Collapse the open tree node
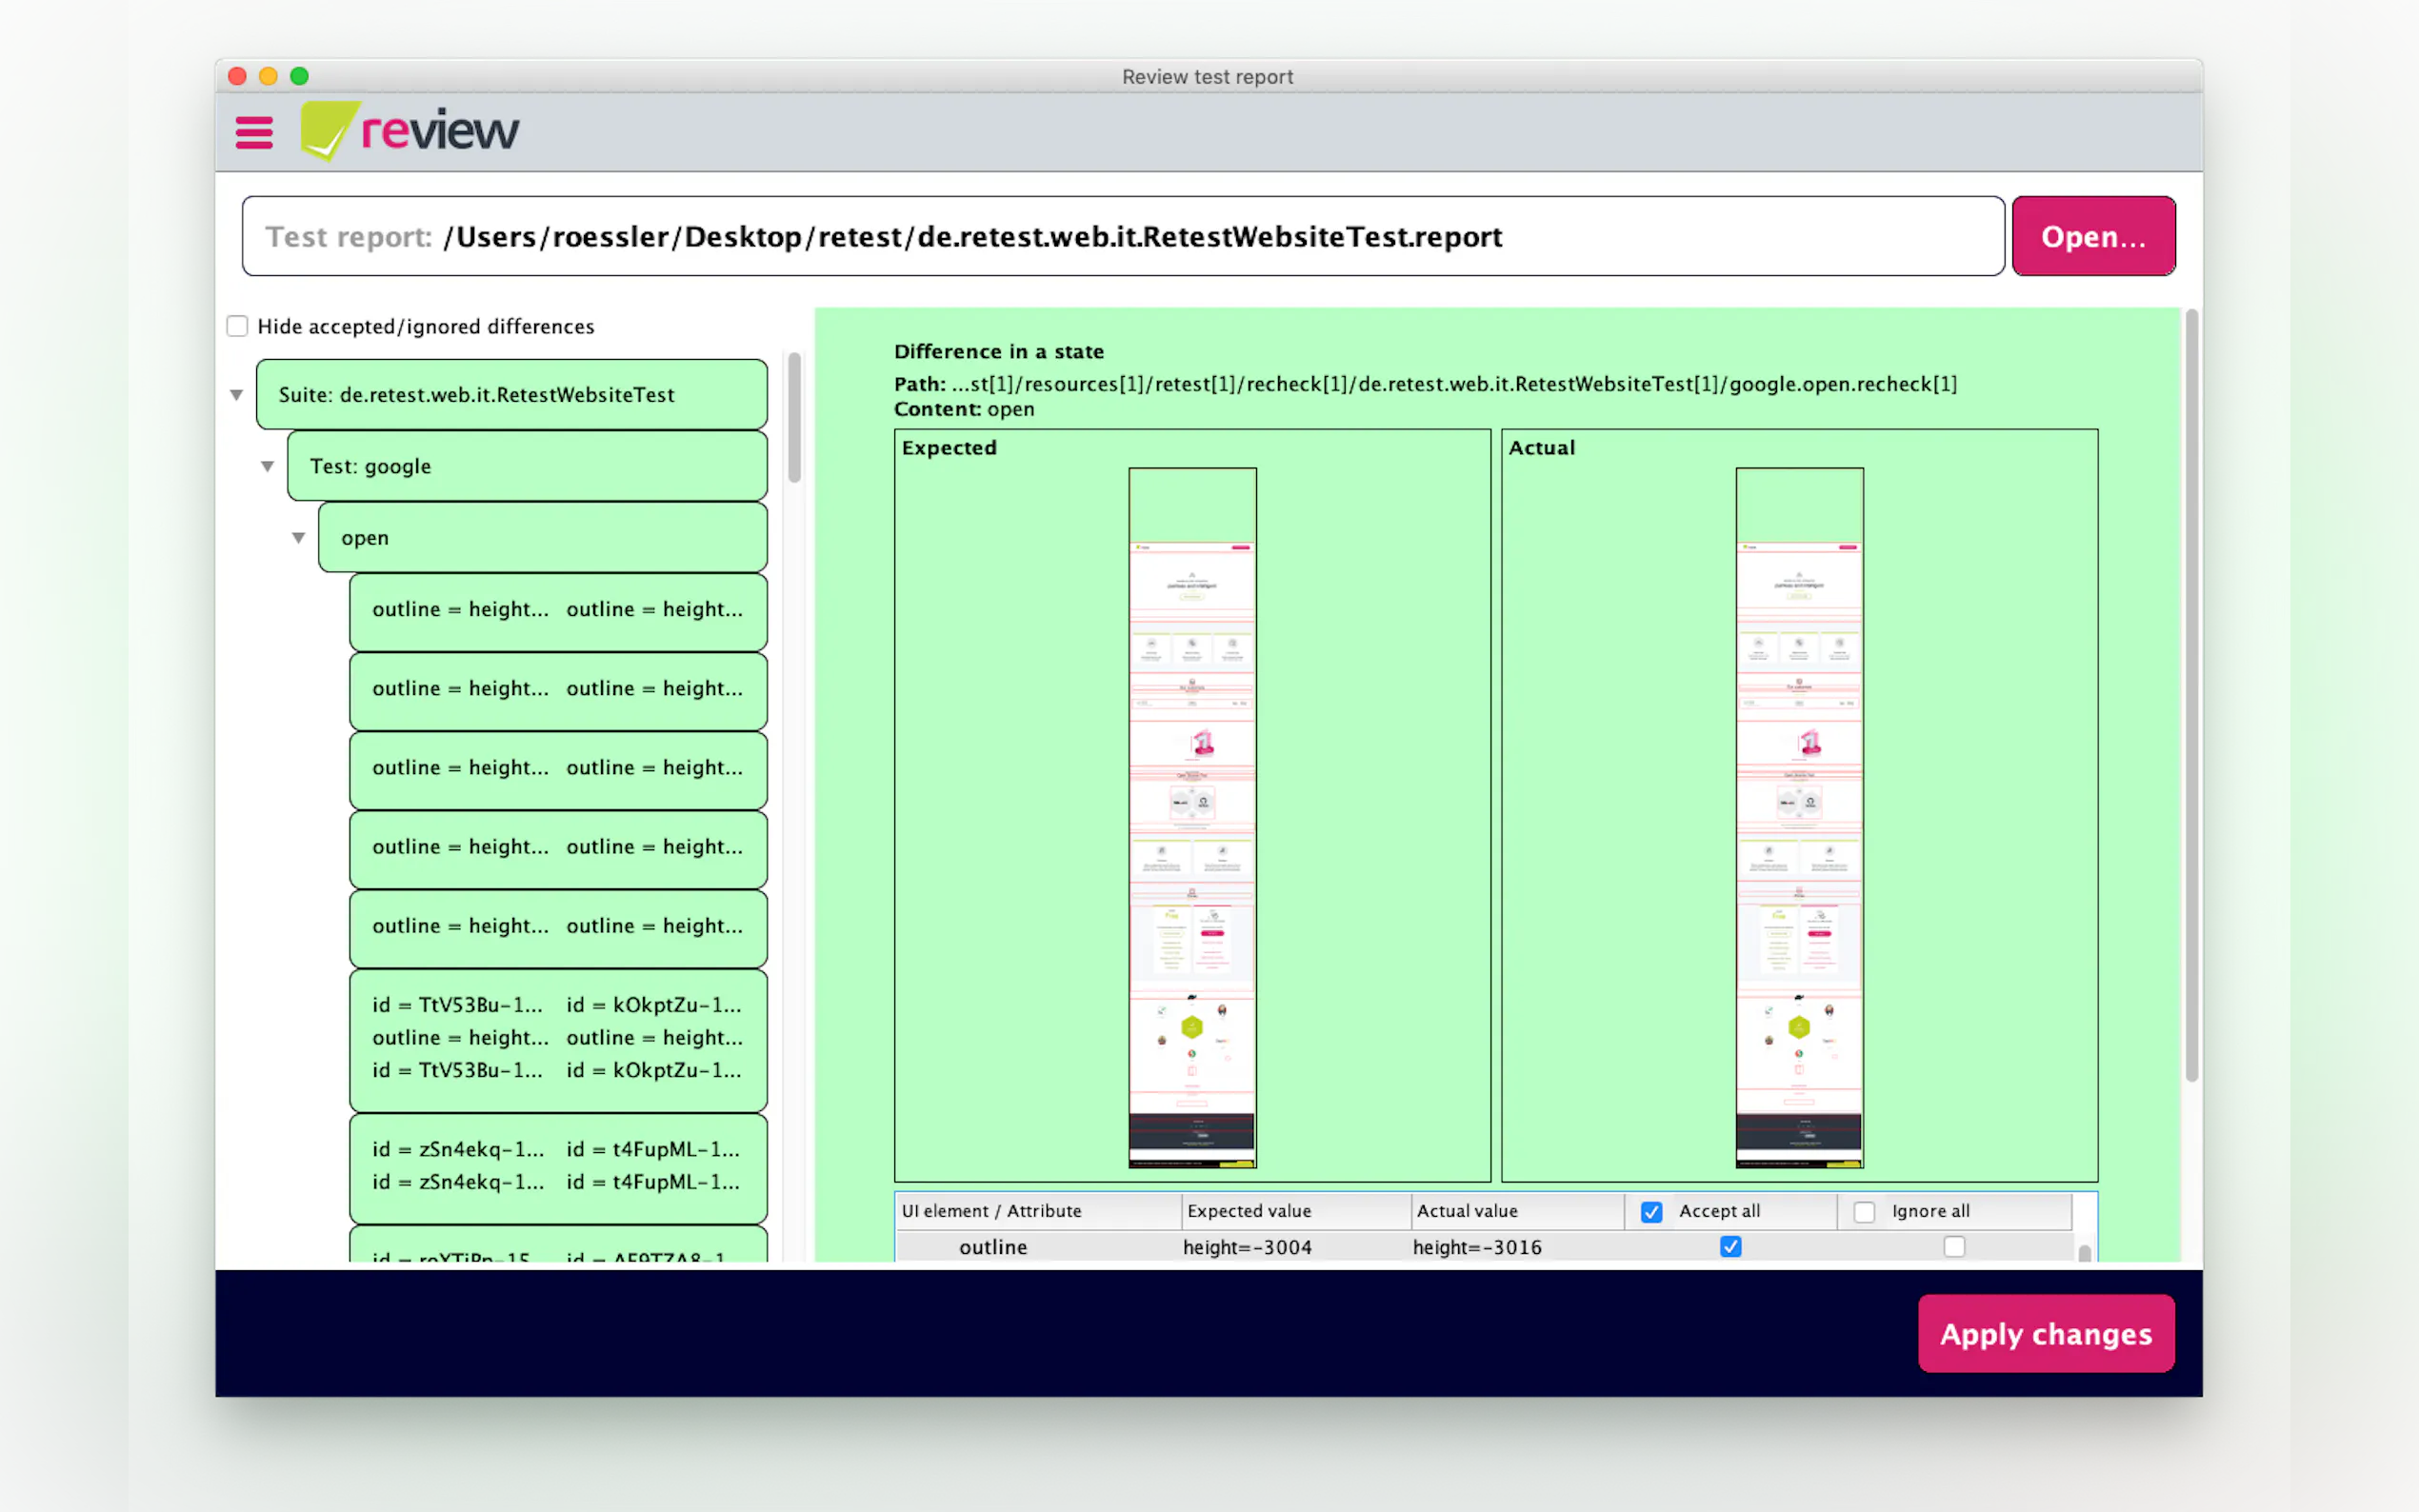The height and width of the screenshot is (1512, 2419). [299, 538]
